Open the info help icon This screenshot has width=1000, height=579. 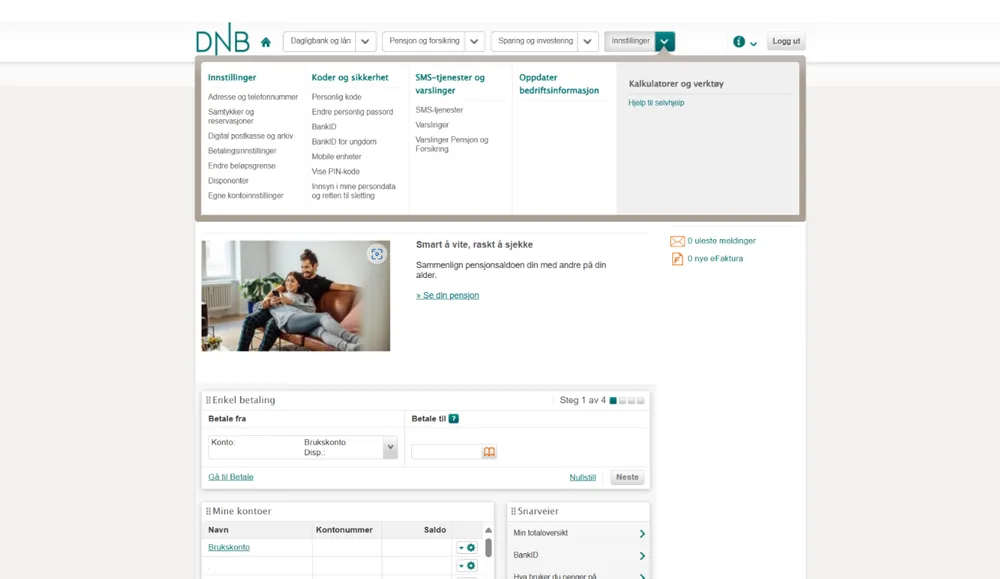(x=739, y=42)
